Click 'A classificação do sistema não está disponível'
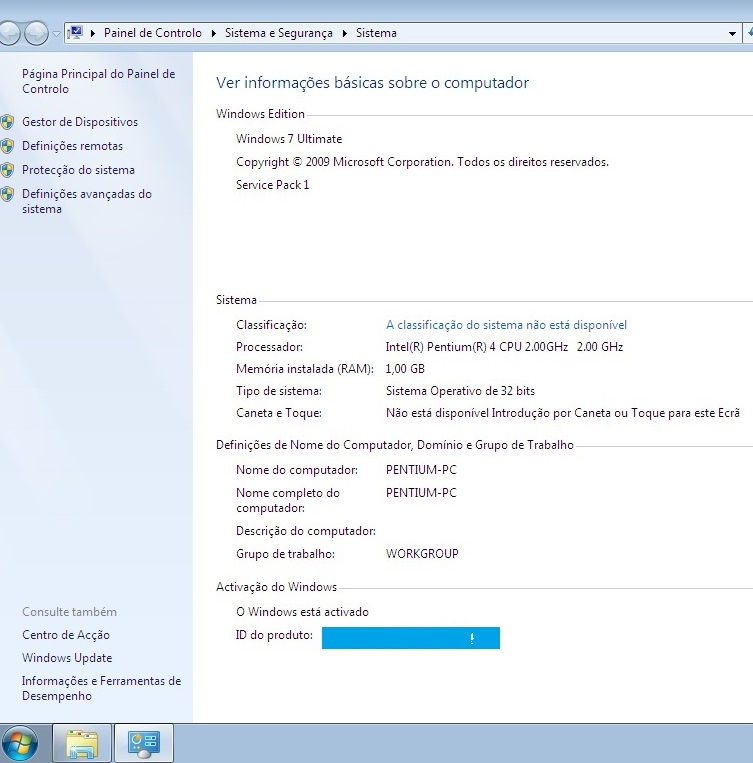This screenshot has width=753, height=763. pyautogui.click(x=506, y=325)
